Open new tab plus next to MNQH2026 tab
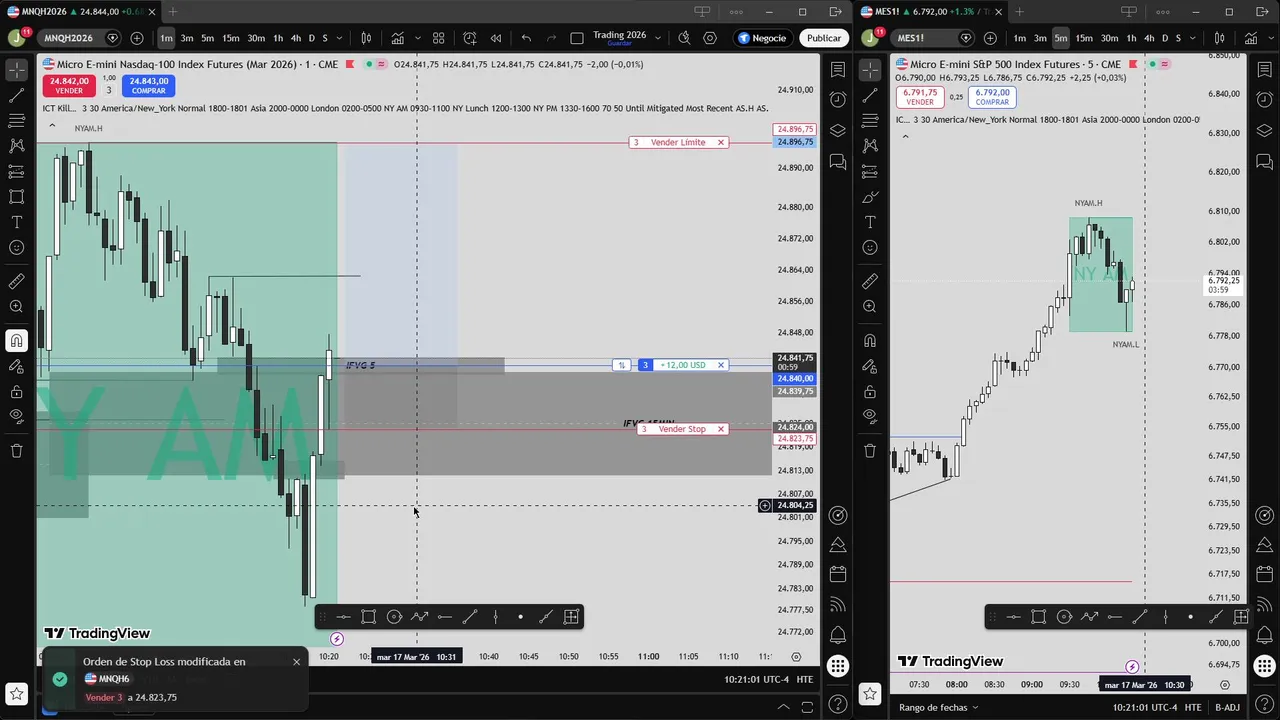Viewport: 1280px width, 720px height. click(174, 11)
